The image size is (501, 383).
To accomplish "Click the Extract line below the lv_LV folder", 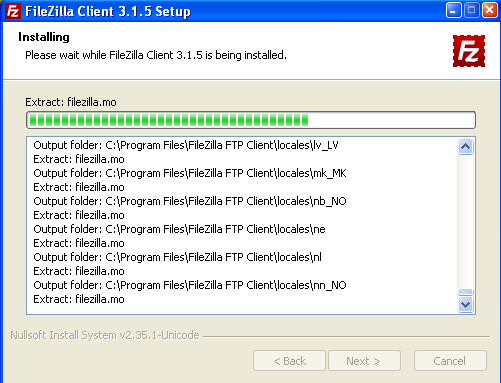I will tap(79, 159).
